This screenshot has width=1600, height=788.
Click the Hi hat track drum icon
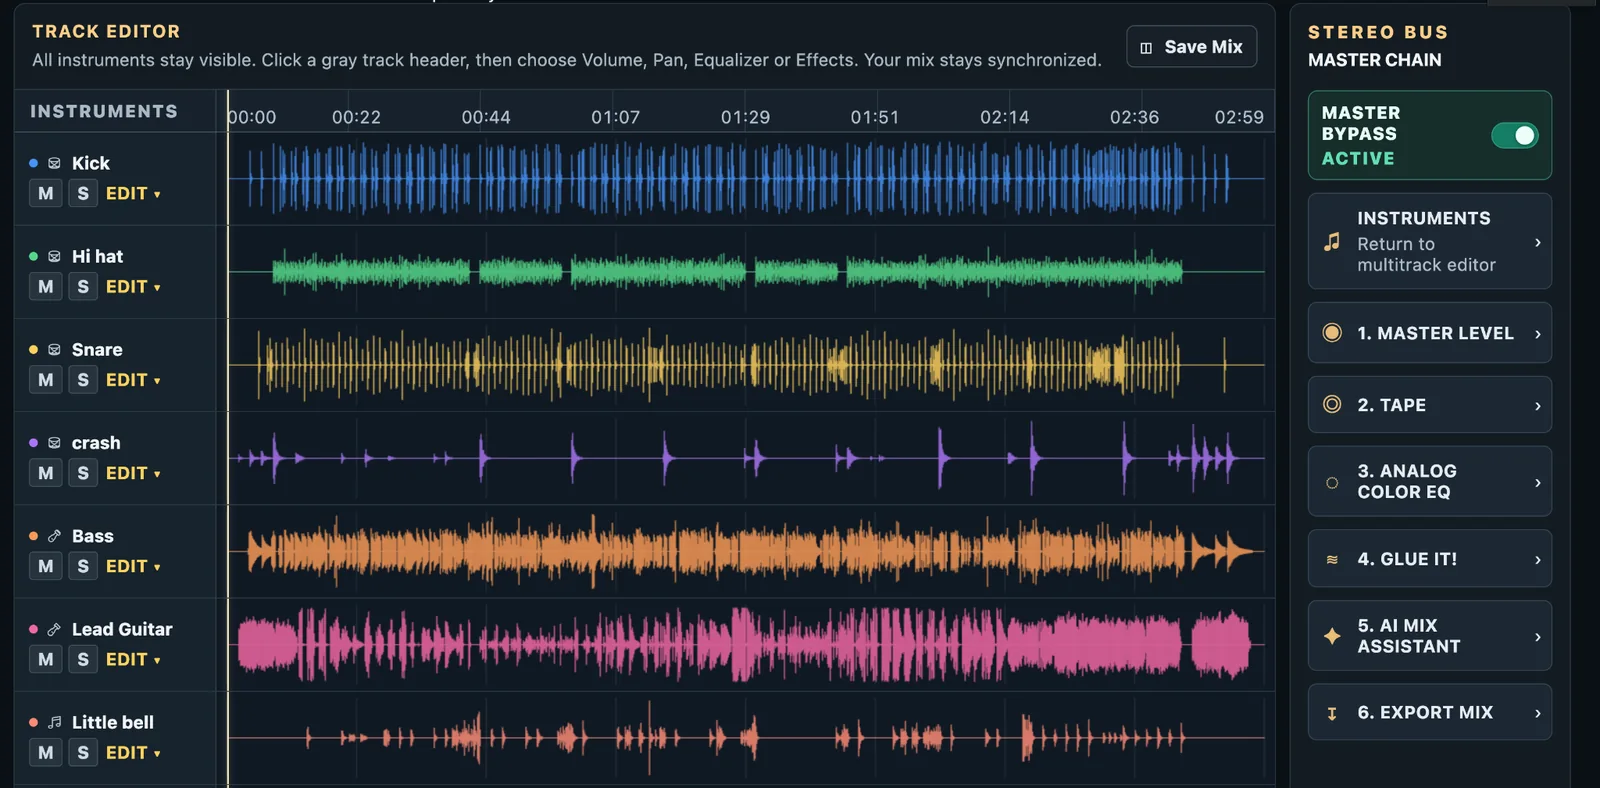54,256
